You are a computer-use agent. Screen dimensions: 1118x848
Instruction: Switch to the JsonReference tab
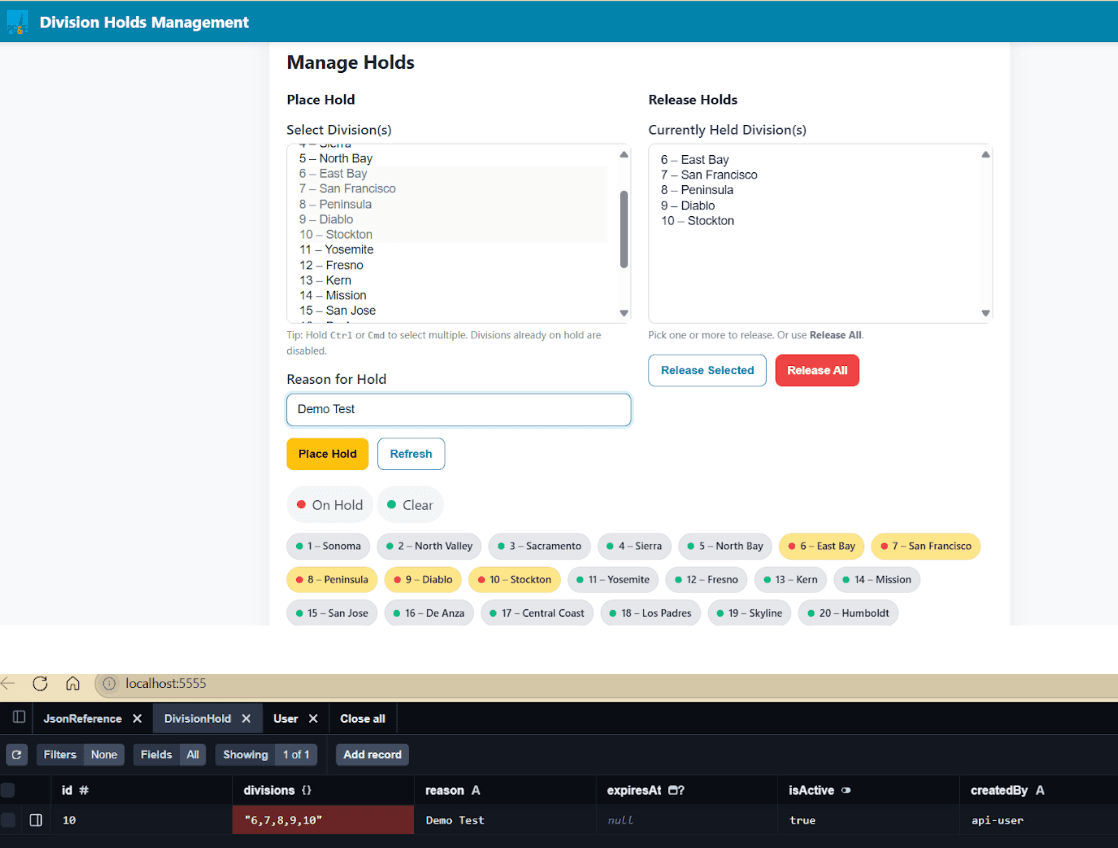[x=83, y=719]
